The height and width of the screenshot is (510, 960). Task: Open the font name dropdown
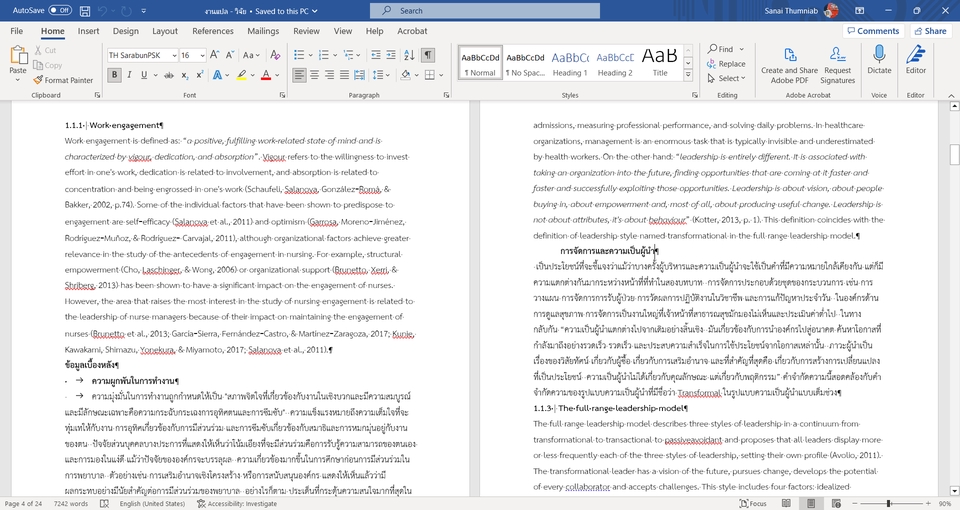coord(174,56)
